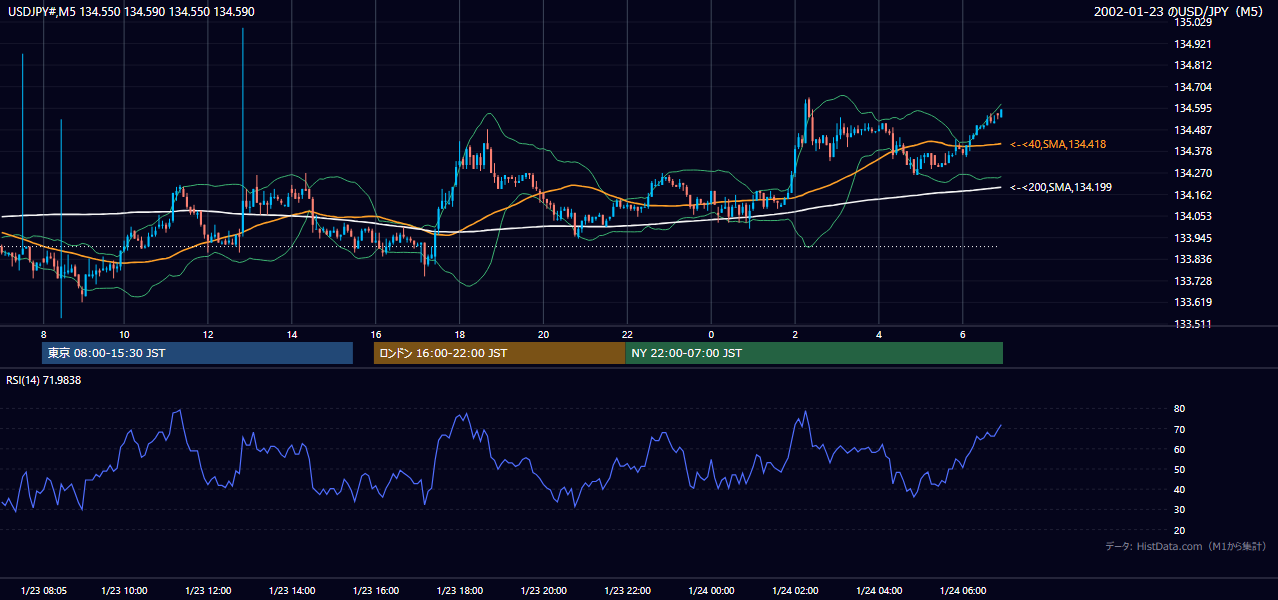Click the RSI scale value 60
The image size is (1278, 600).
(1179, 450)
